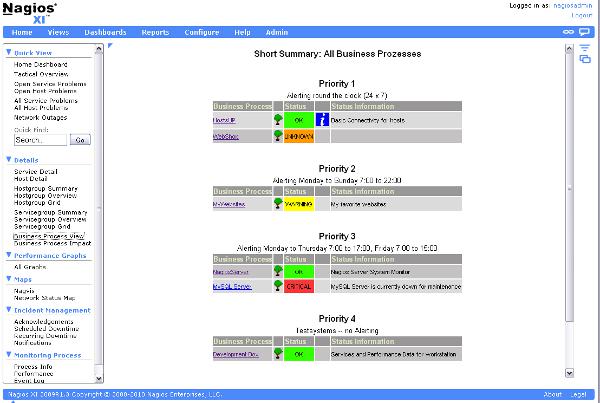Click the green OK status cell in Priority 4
The image size is (600, 403).
tap(299, 354)
